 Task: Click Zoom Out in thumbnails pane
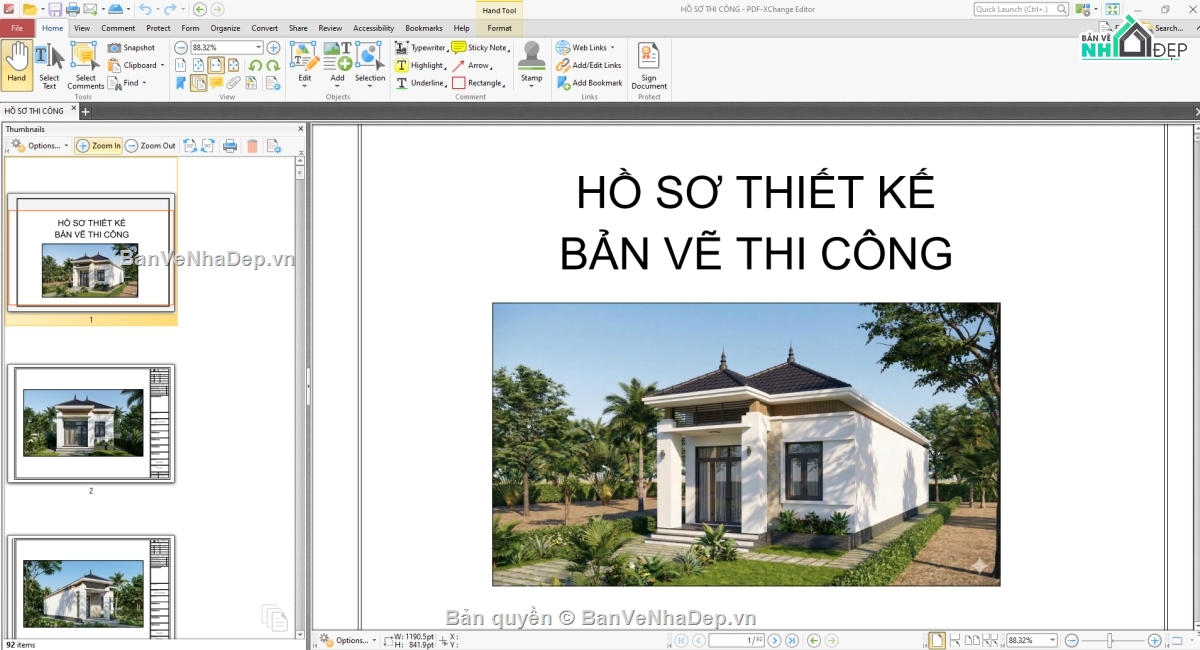[x=150, y=146]
